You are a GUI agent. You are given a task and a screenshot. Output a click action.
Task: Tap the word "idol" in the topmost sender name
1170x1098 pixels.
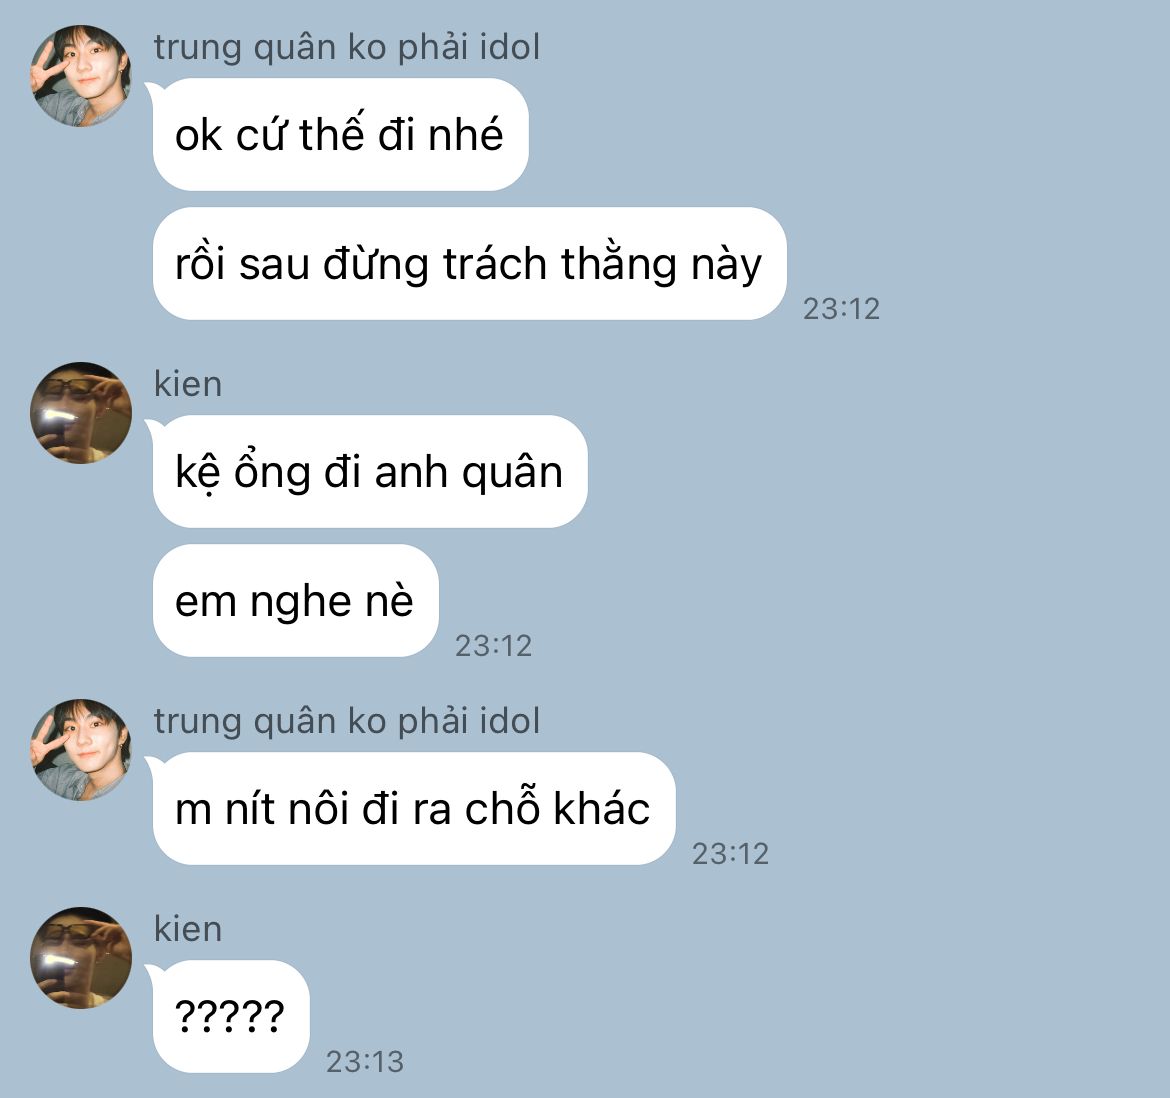[510, 47]
